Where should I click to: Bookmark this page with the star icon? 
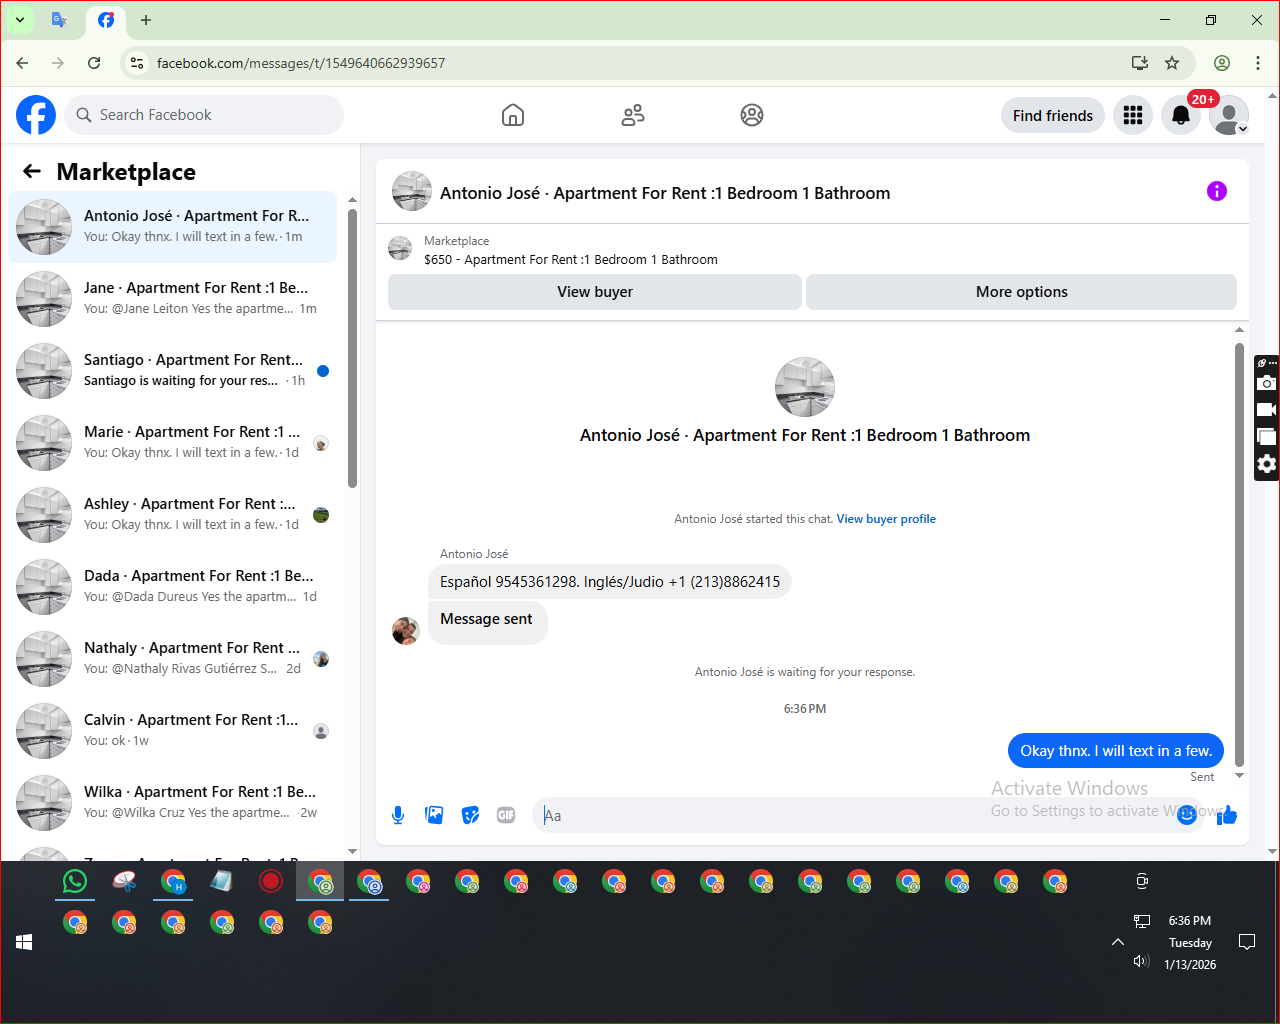click(x=1172, y=63)
